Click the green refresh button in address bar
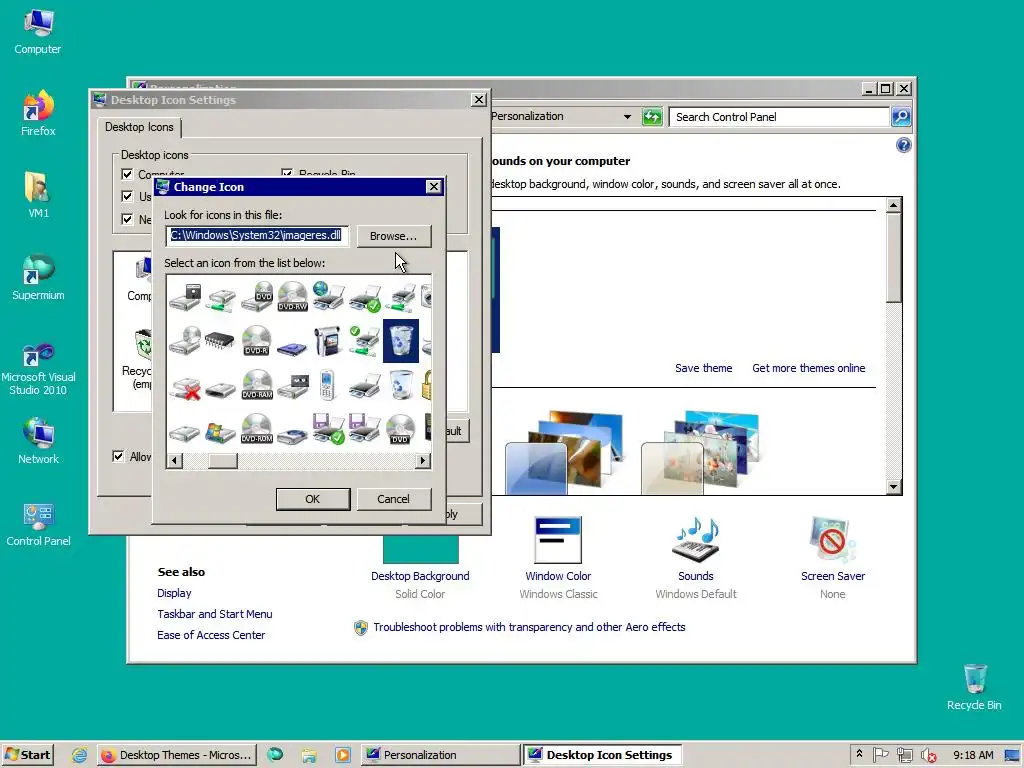The width and height of the screenshot is (1024, 768). point(652,117)
